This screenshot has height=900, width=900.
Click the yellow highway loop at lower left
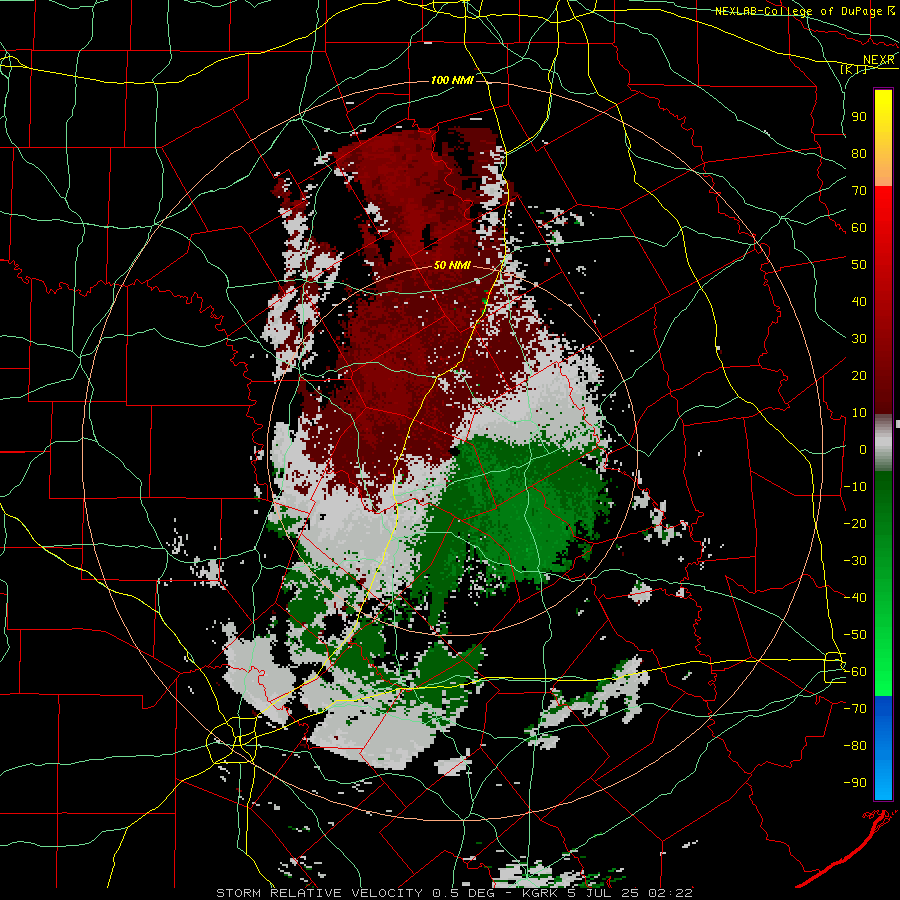(230, 742)
